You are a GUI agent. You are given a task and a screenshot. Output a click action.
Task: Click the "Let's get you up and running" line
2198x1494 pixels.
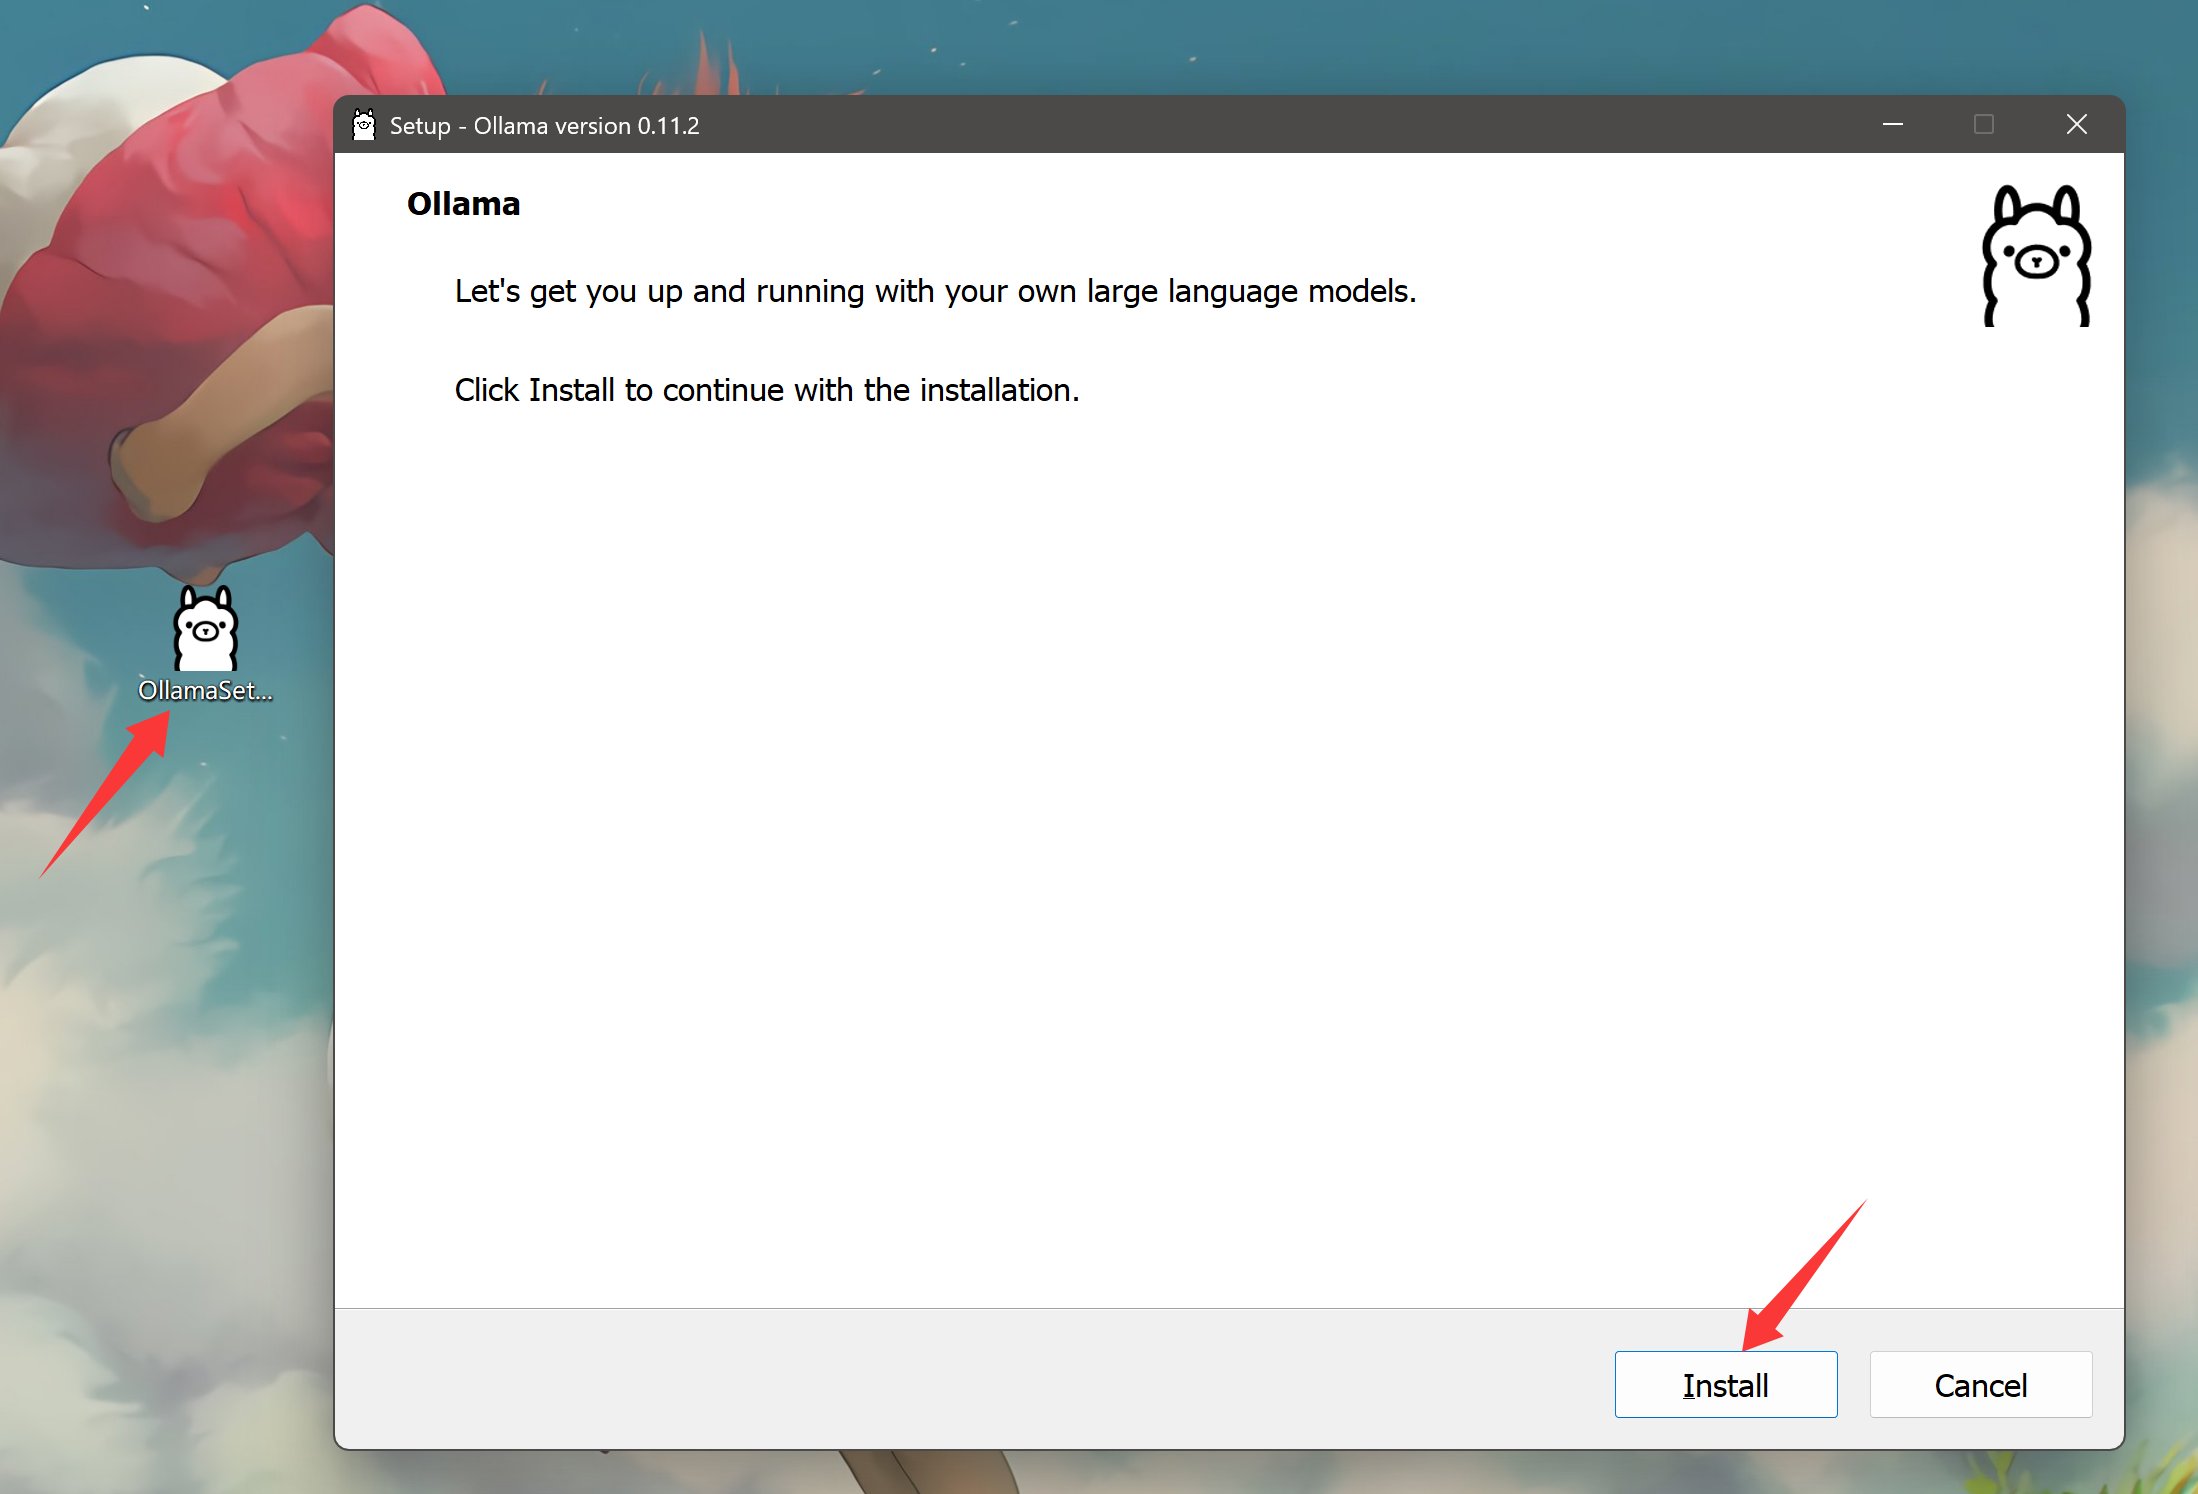(x=935, y=291)
